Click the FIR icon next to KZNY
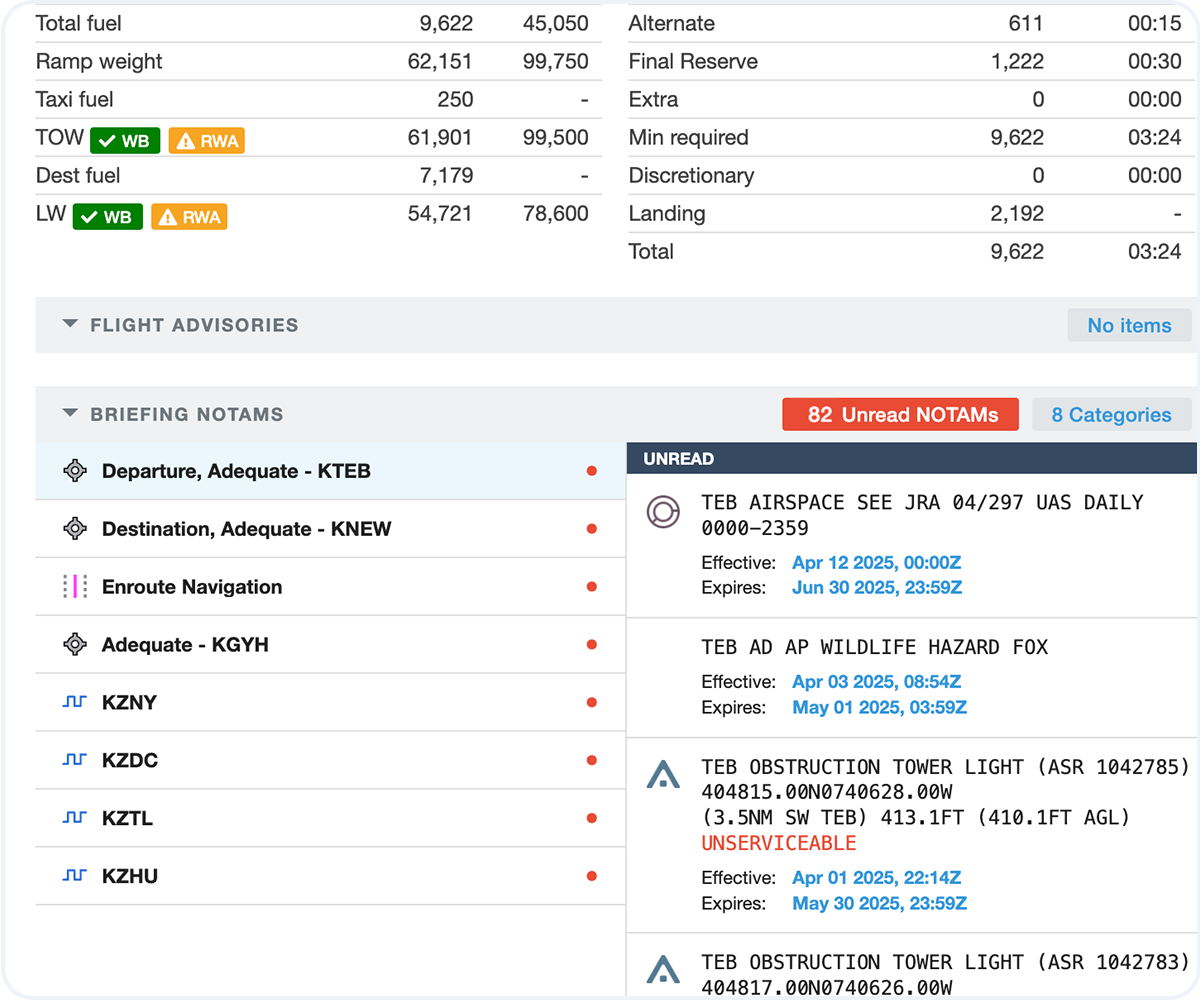 pos(75,703)
